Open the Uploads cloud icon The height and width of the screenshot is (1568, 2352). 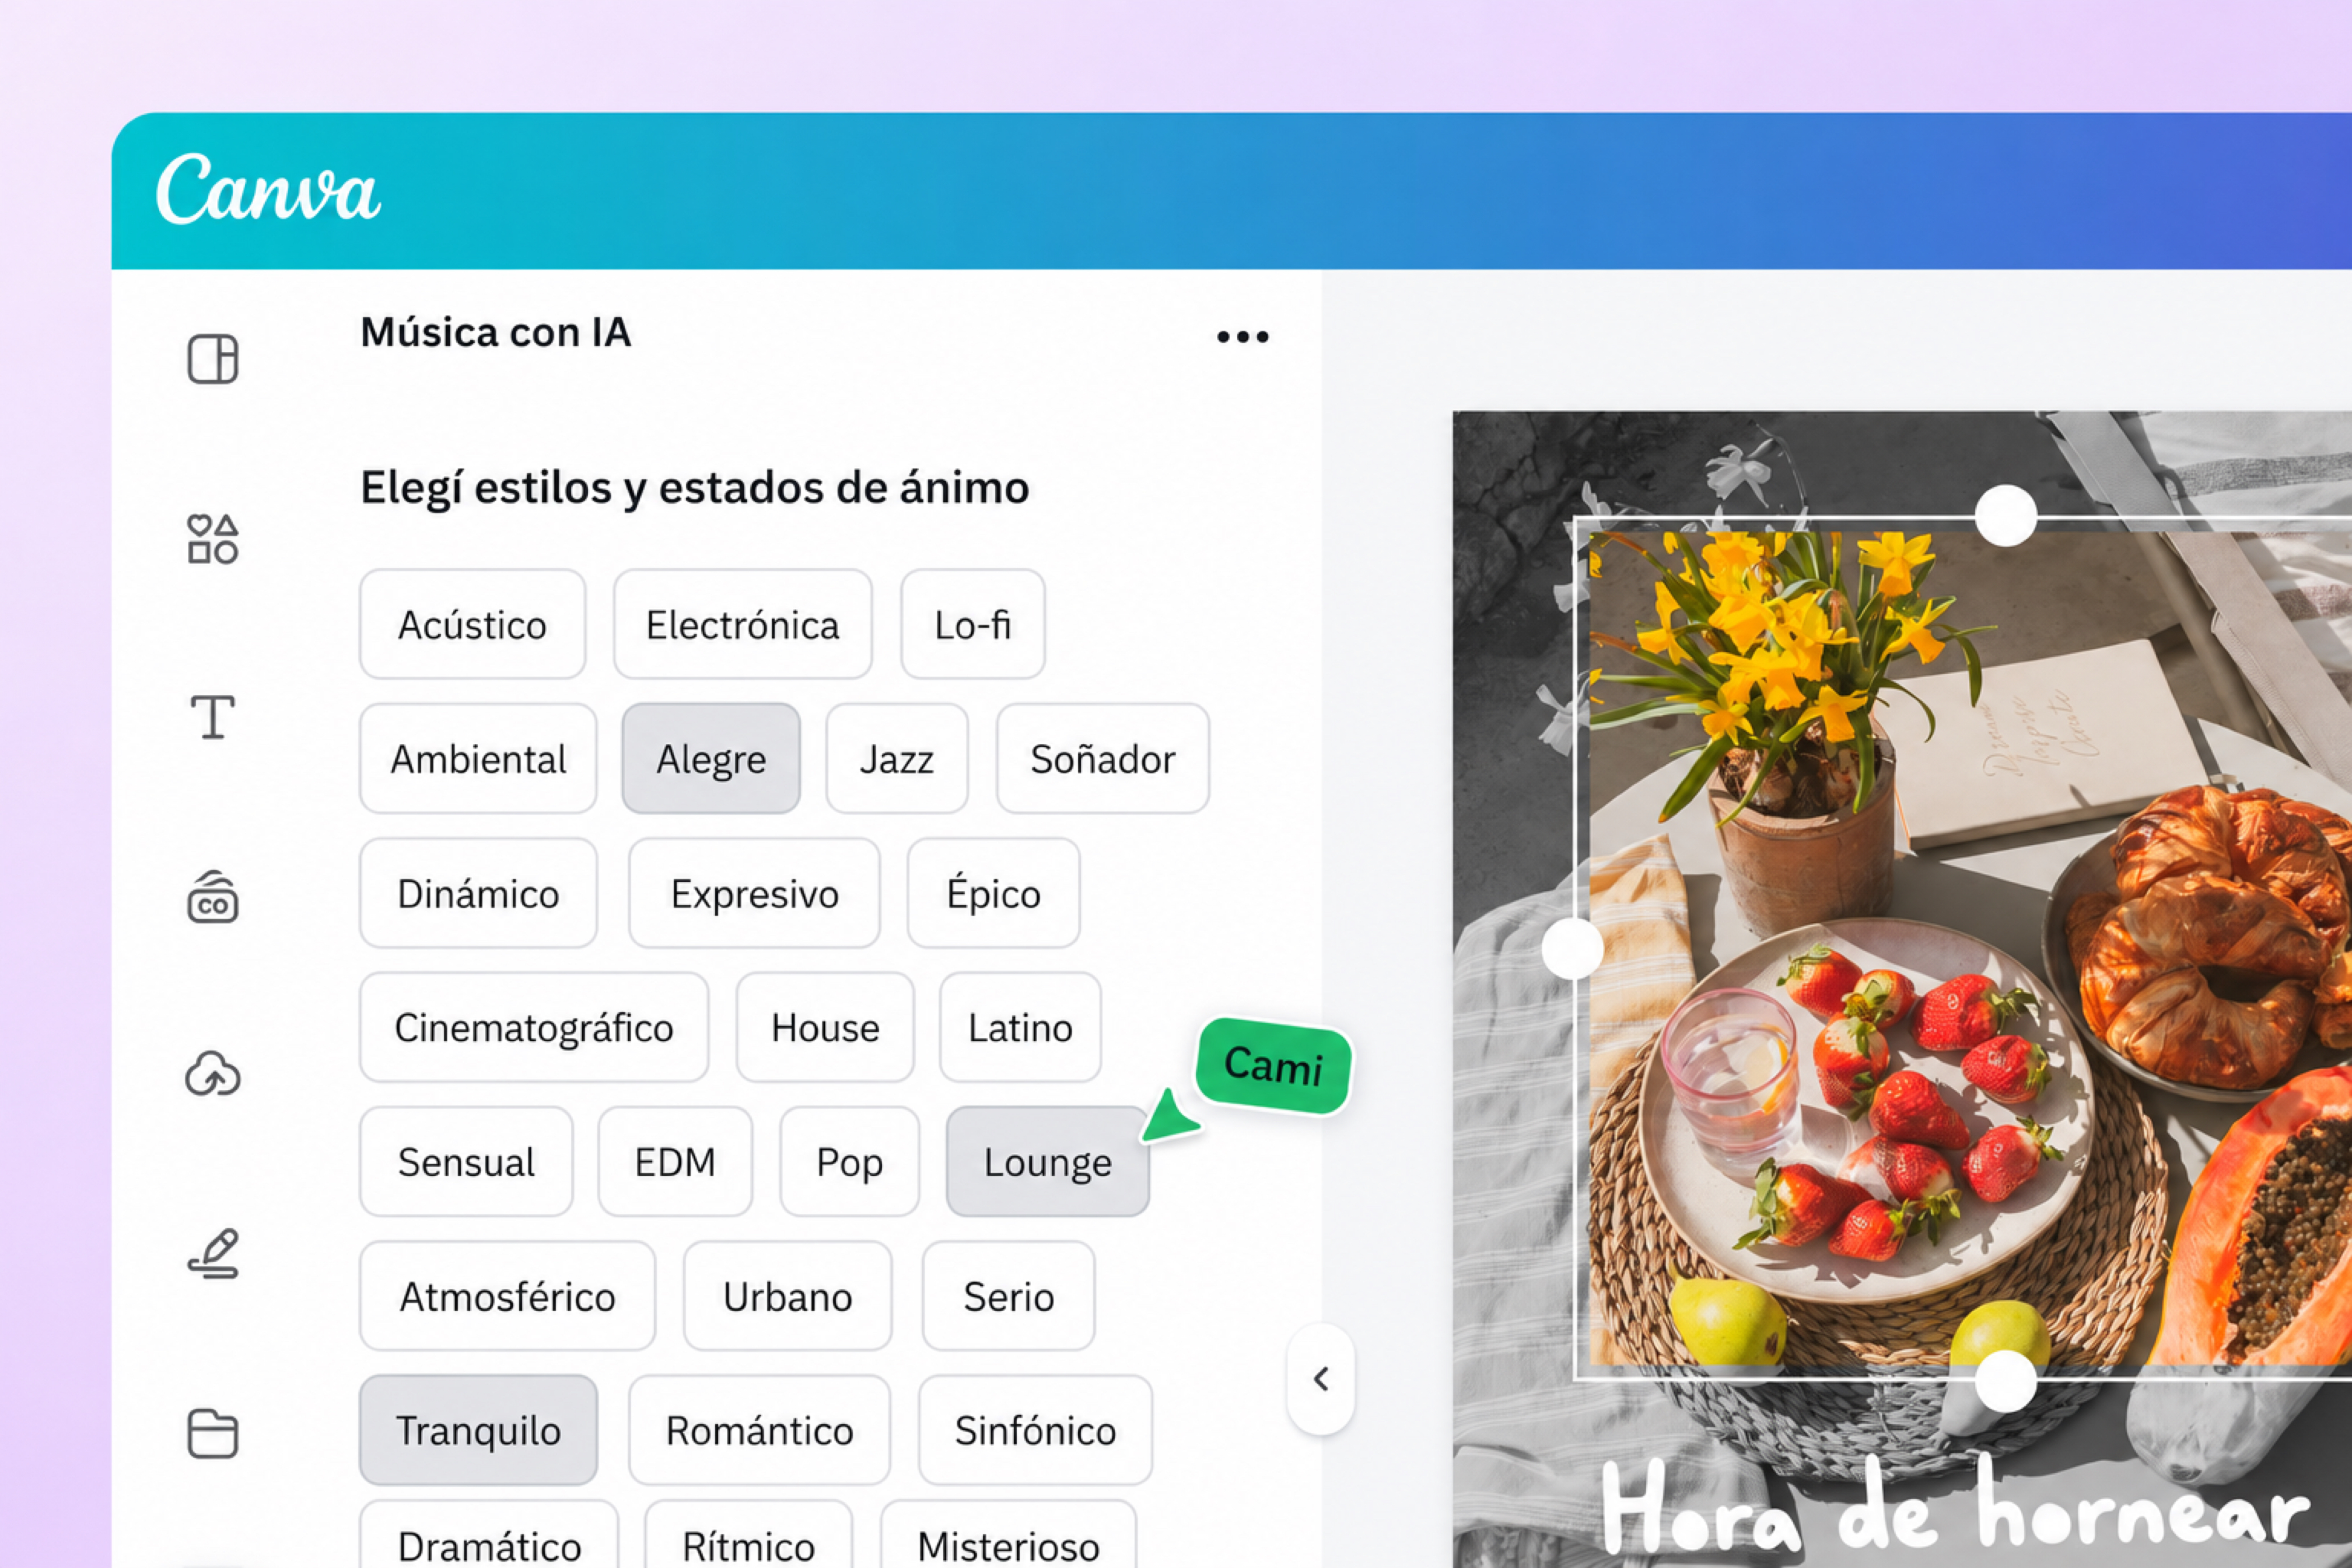[213, 1074]
